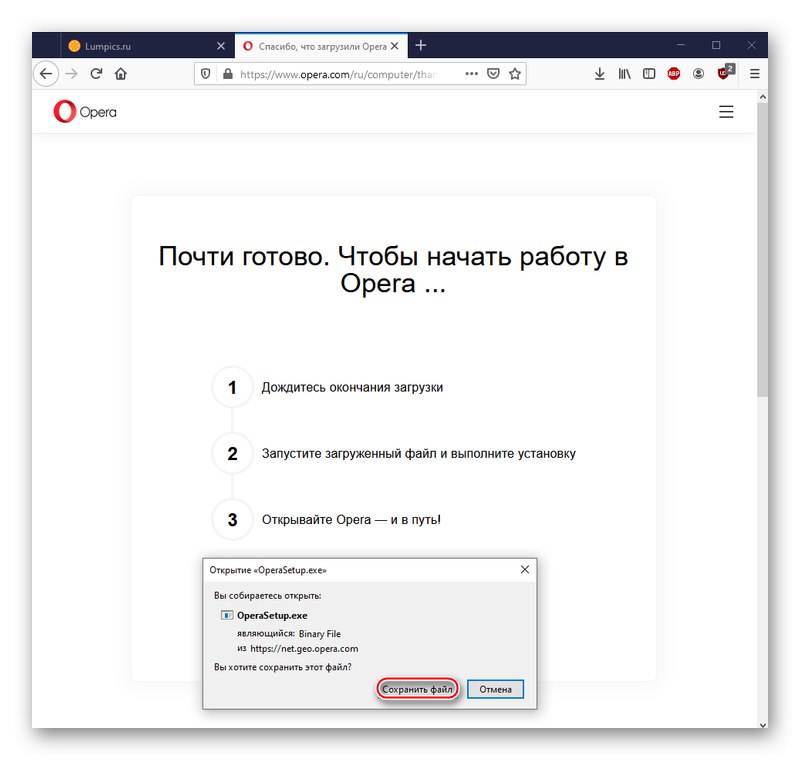Reload the current page
The image size is (800, 760).
tap(96, 74)
